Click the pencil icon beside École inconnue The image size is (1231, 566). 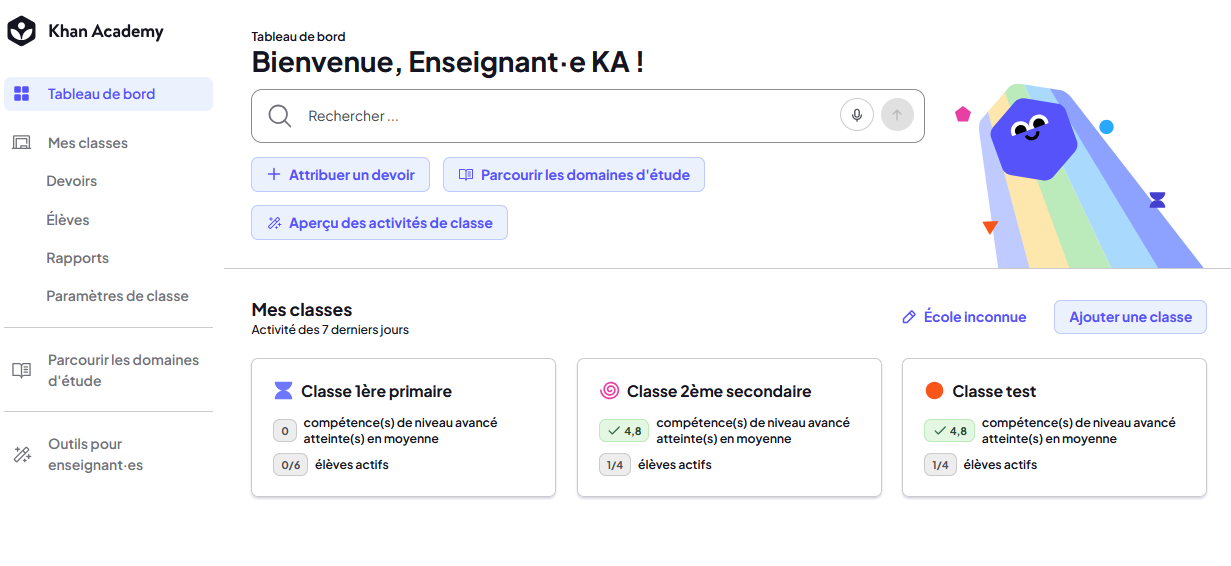click(909, 317)
